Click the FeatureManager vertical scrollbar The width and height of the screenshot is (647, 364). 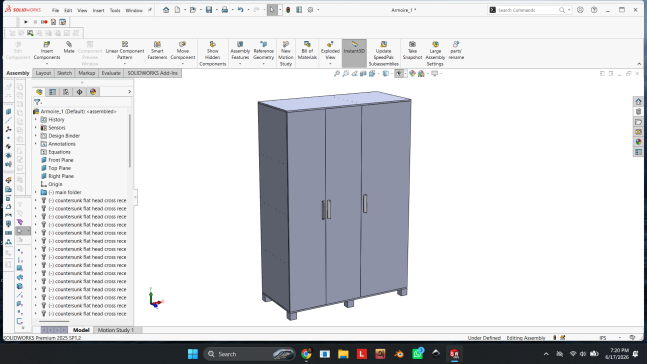pyautogui.click(x=130, y=141)
